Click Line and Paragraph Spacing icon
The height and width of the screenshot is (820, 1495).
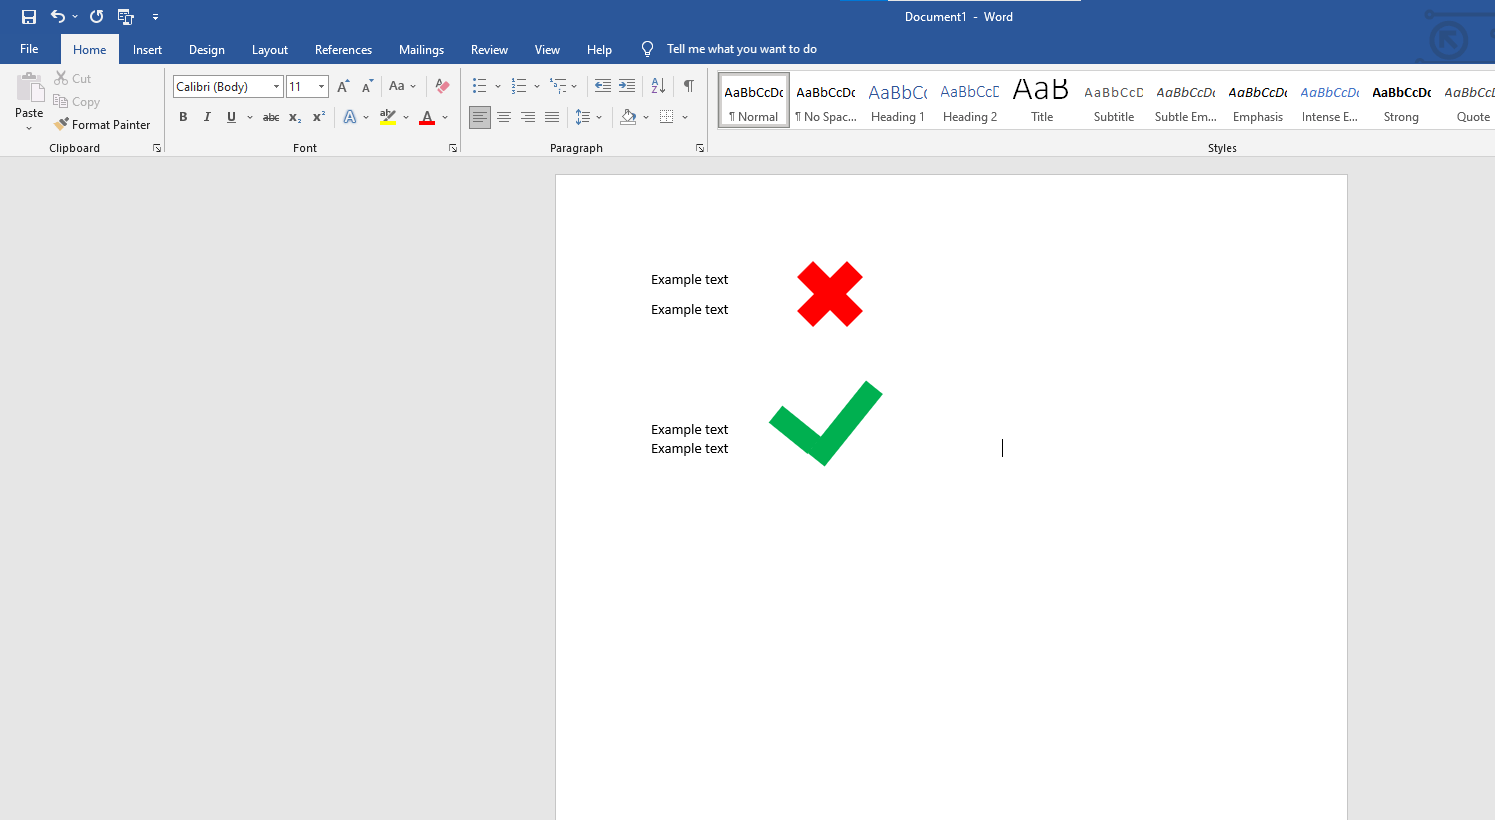pos(583,117)
